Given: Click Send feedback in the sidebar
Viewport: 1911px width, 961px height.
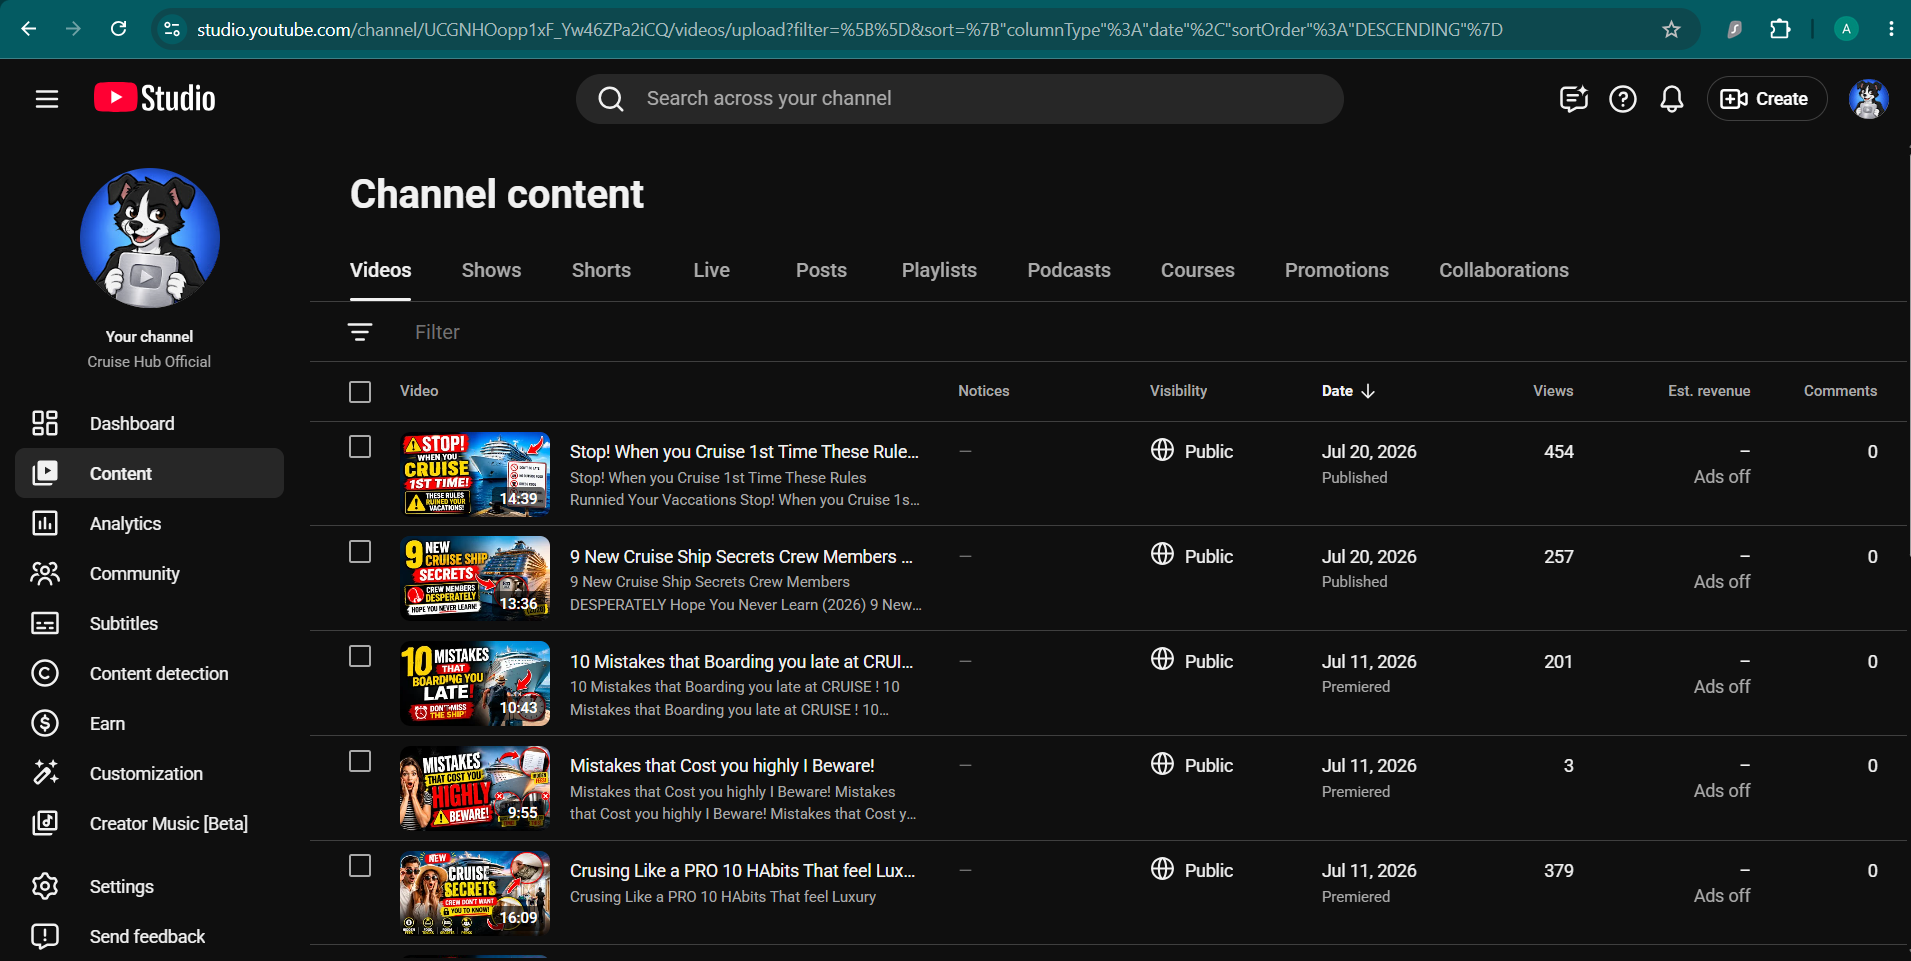Looking at the screenshot, I should point(150,936).
